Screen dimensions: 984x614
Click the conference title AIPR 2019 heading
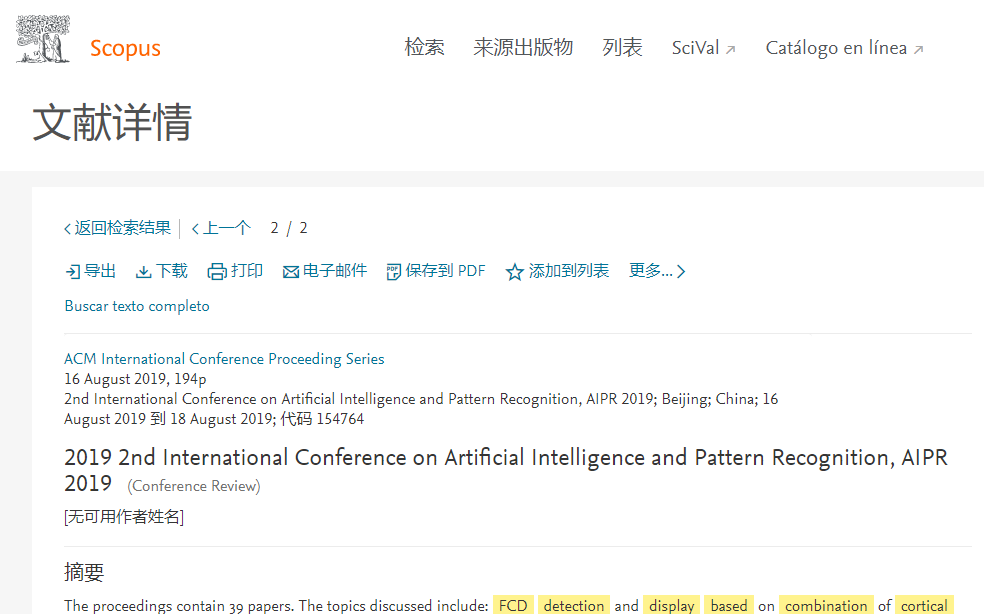pyautogui.click(x=506, y=470)
